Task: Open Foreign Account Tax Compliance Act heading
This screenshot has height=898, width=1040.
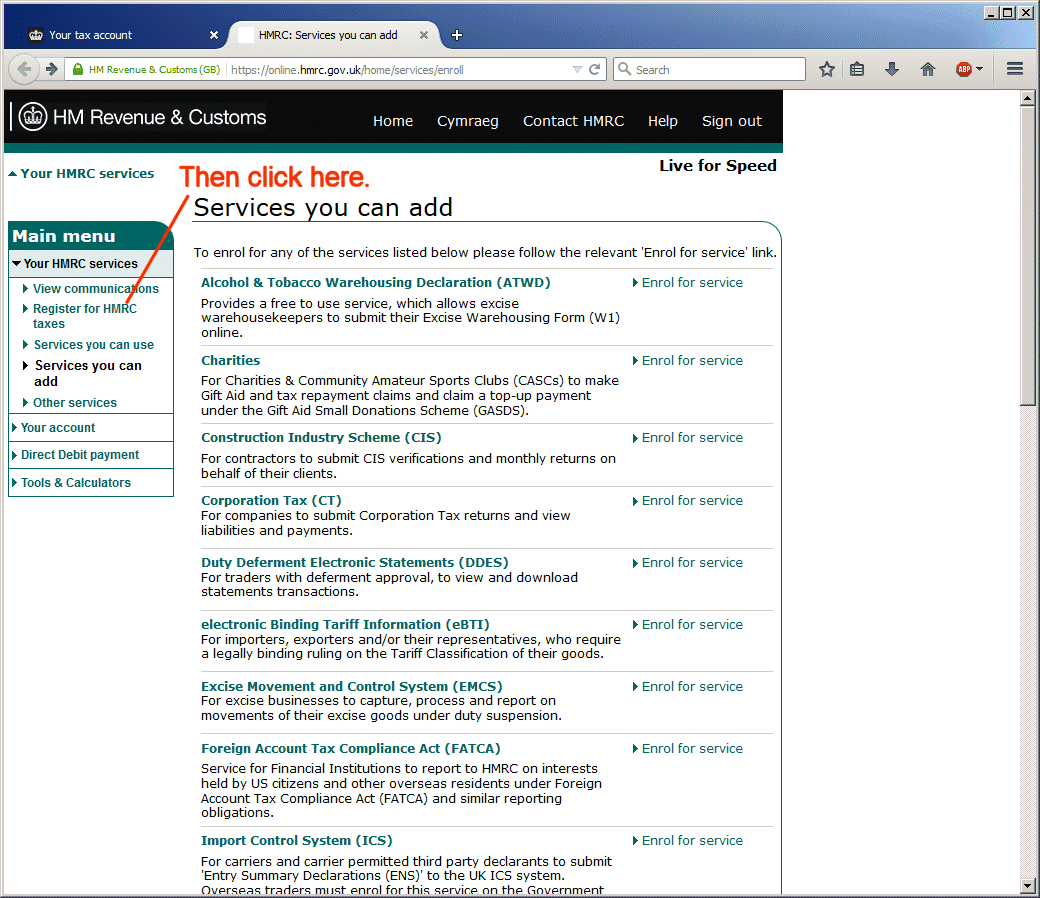Action: pyautogui.click(x=351, y=748)
